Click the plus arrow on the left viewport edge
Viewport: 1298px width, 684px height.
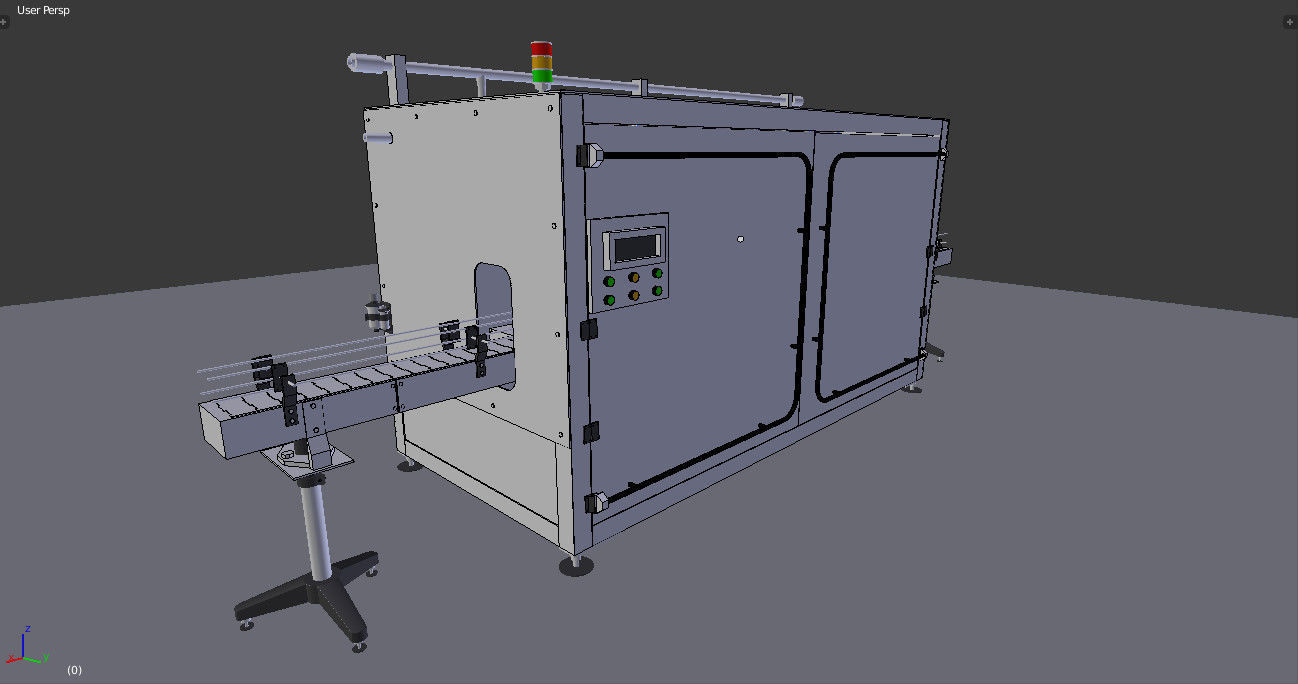(x=4, y=22)
